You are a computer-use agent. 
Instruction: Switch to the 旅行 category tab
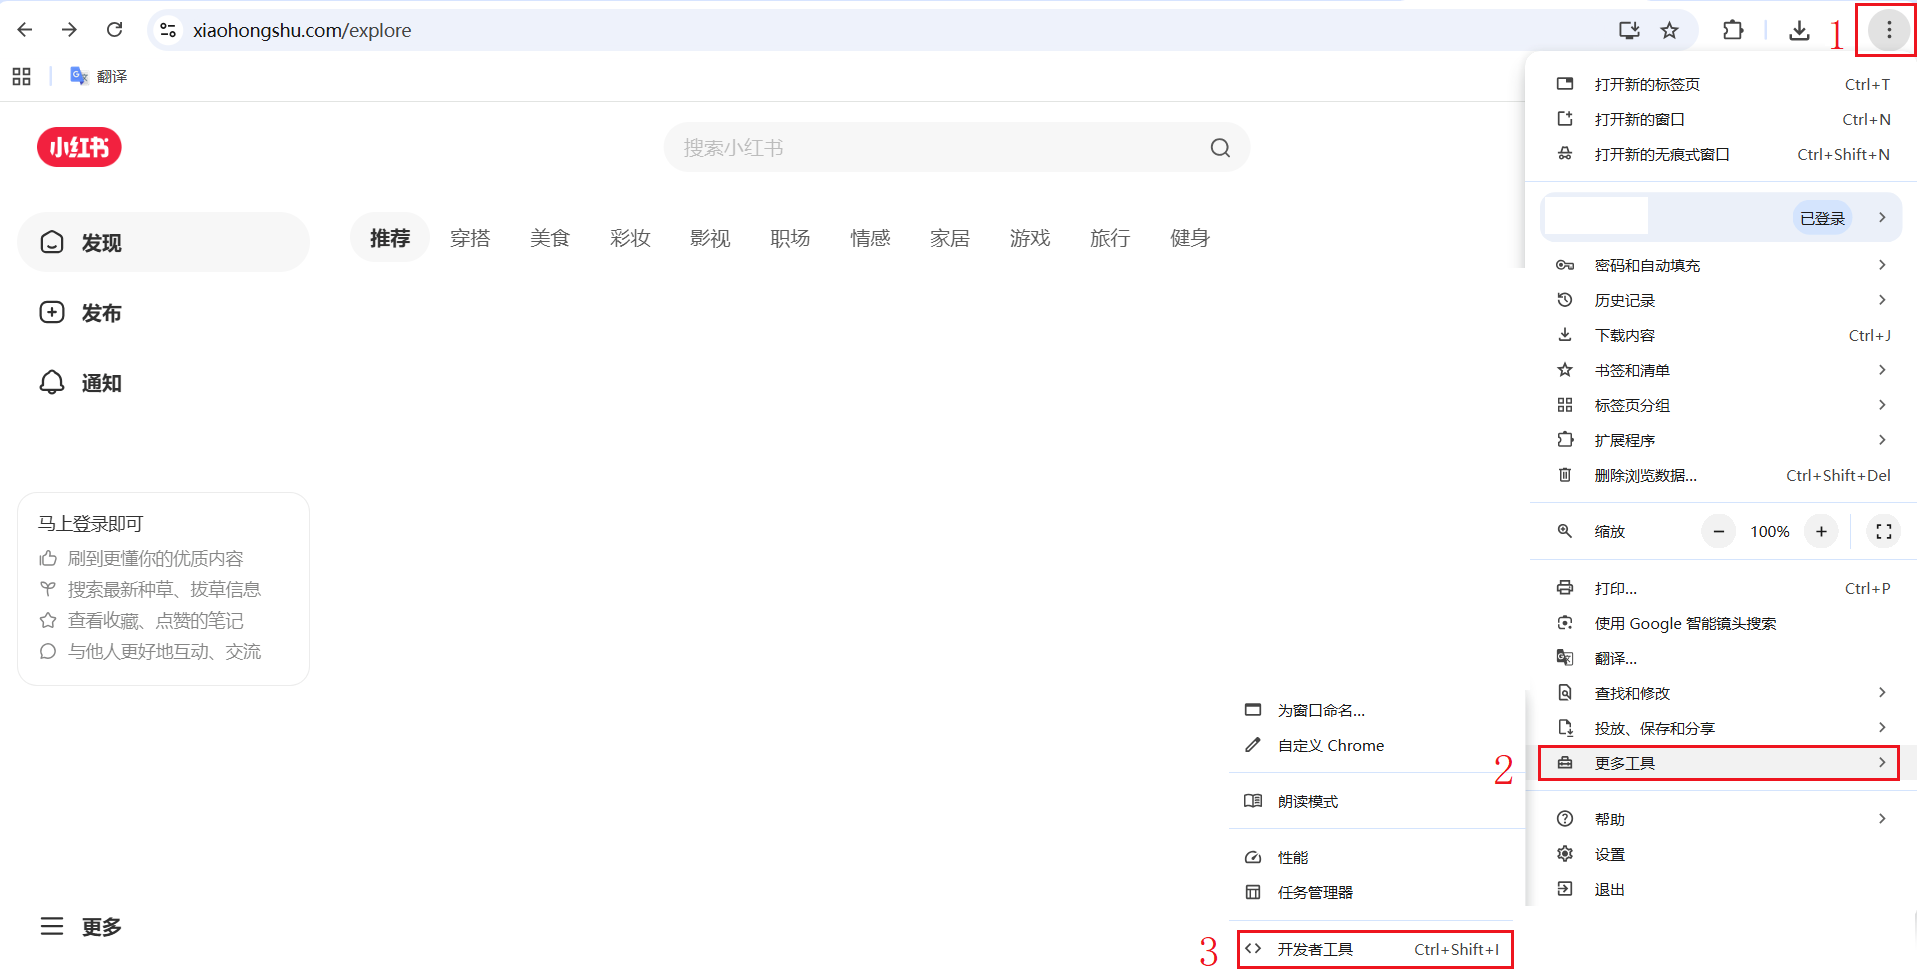click(x=1110, y=238)
